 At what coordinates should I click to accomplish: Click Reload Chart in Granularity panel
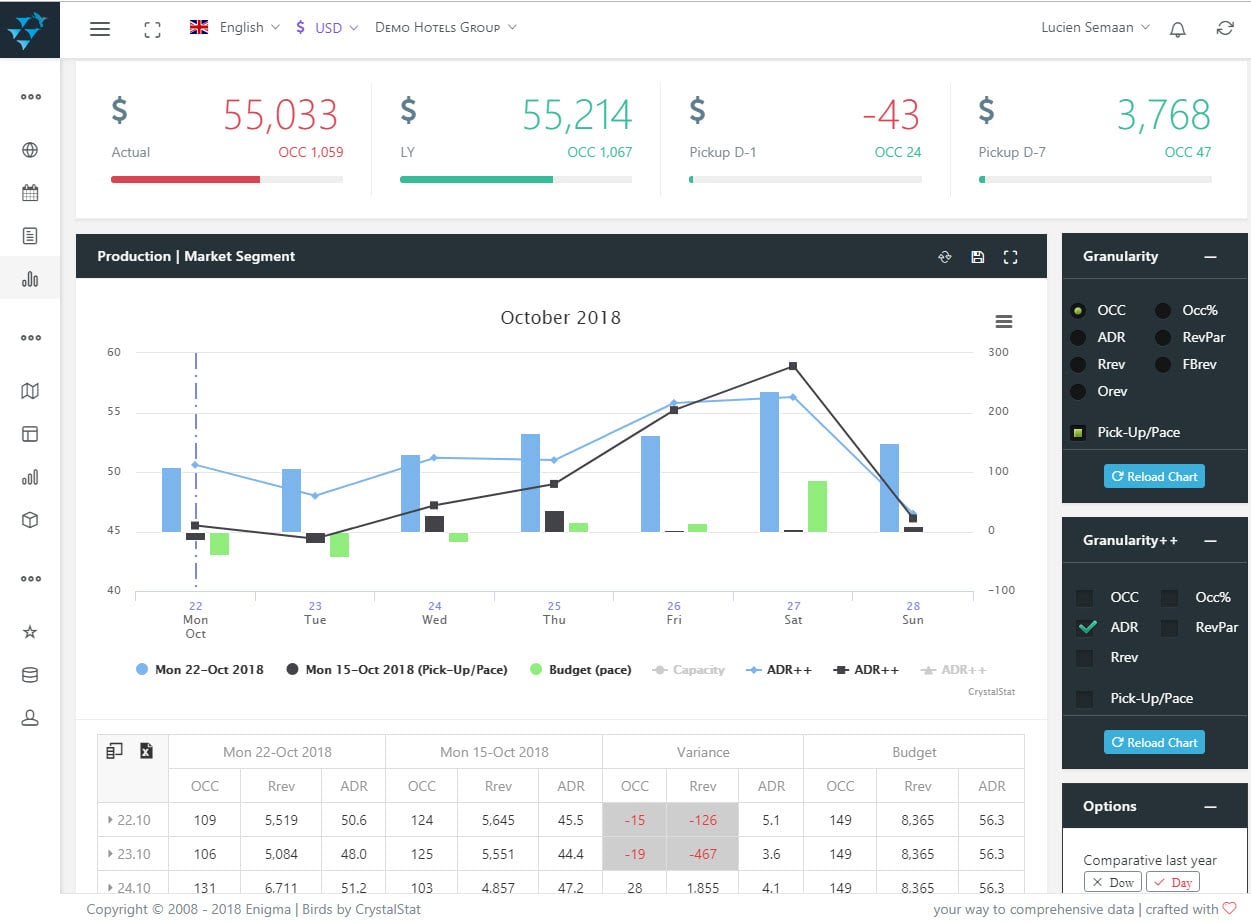click(x=1154, y=477)
